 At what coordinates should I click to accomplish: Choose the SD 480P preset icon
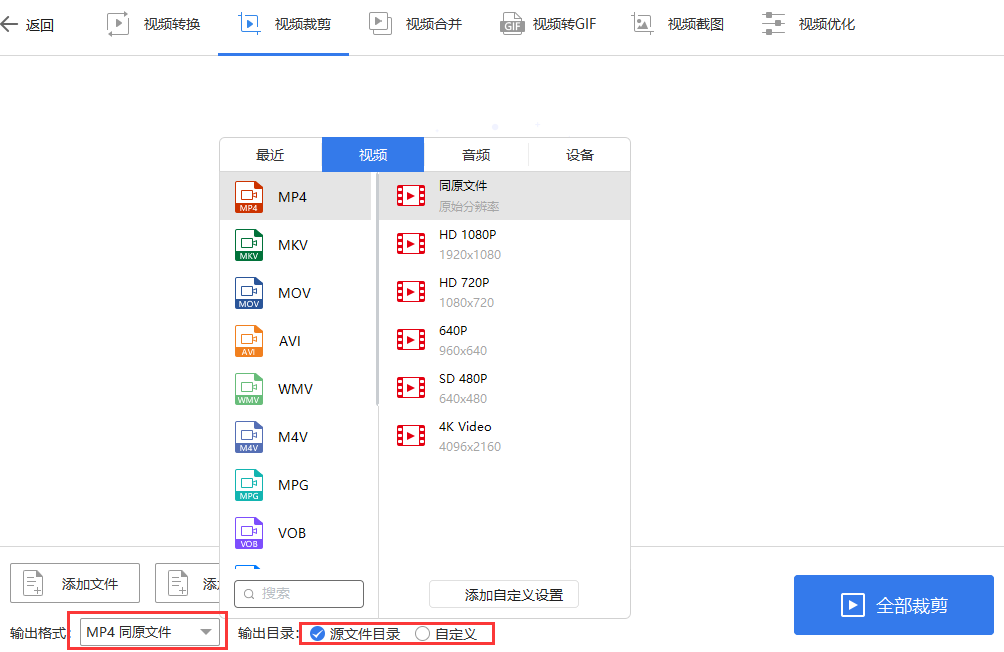pyautogui.click(x=410, y=387)
